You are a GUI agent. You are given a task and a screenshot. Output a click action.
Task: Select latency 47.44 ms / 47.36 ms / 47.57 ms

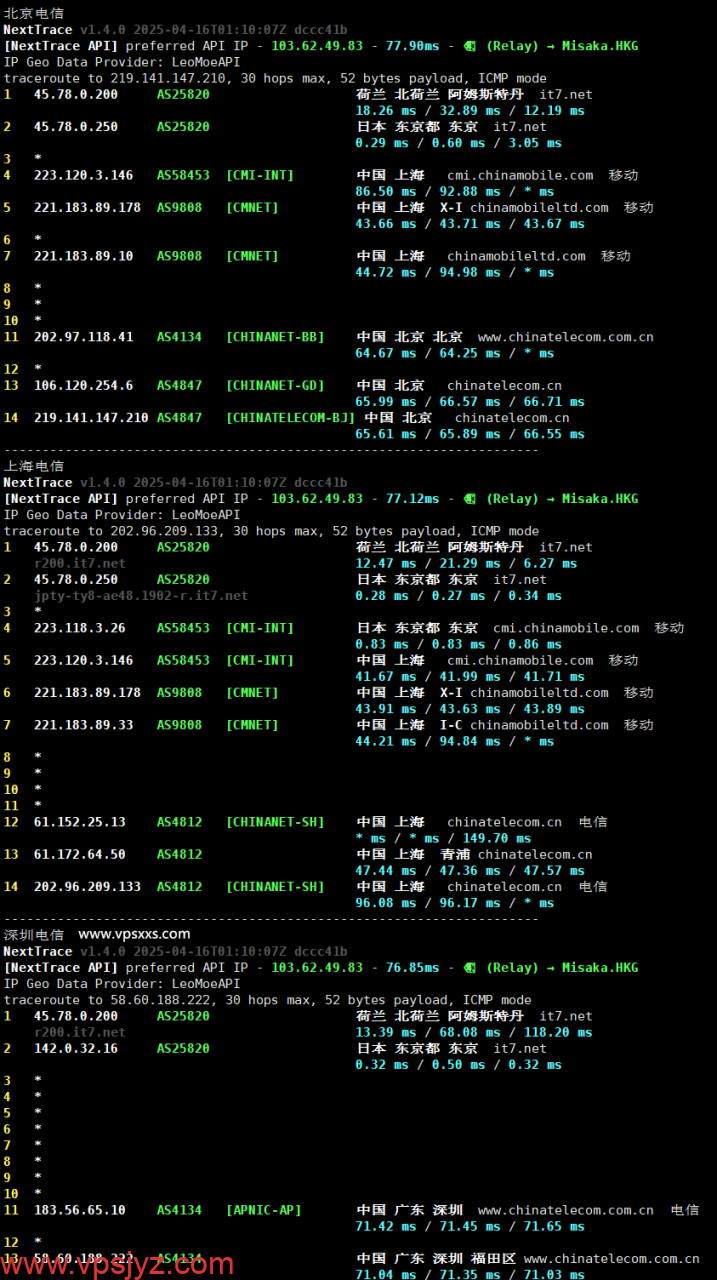click(470, 870)
